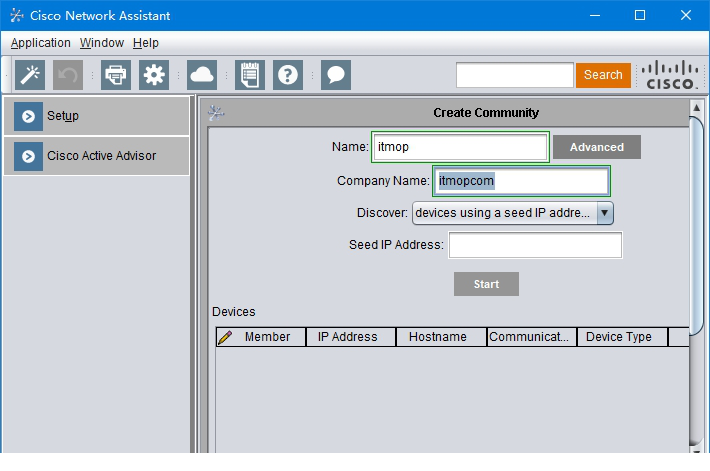Viewport: 710px width, 471px height.
Task: Click the Name field containing itmop
Action: [x=460, y=147]
